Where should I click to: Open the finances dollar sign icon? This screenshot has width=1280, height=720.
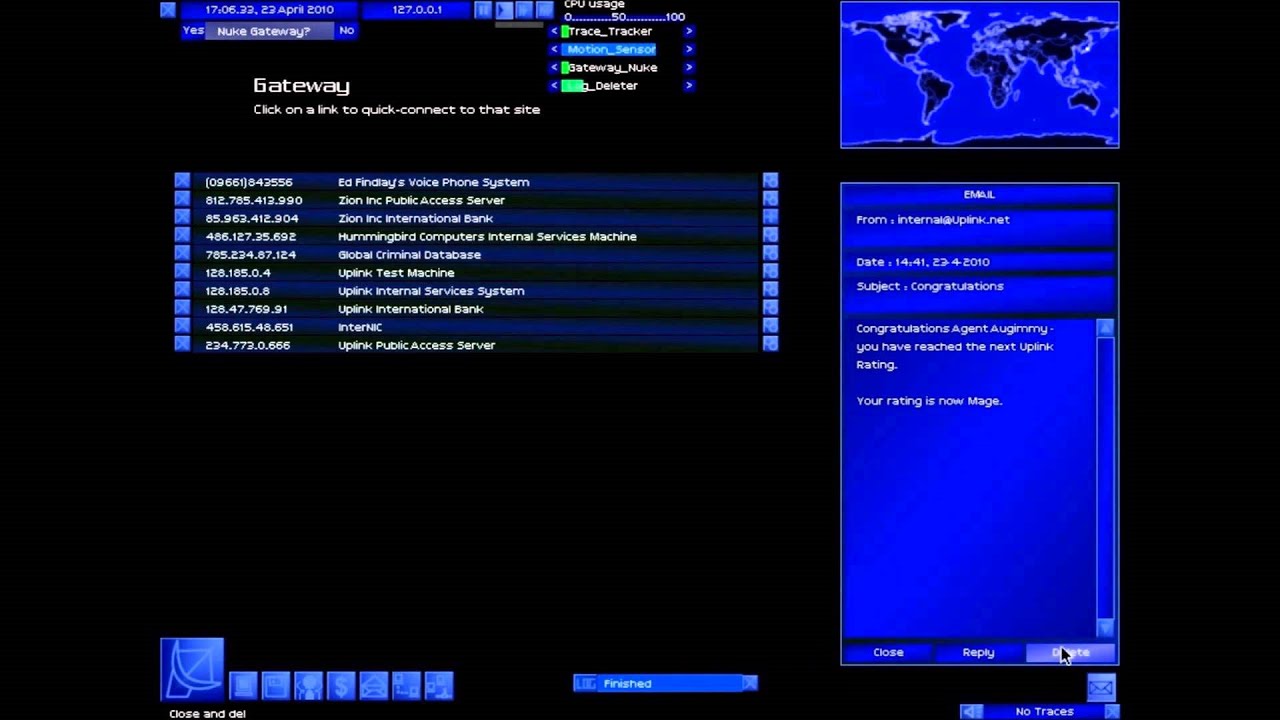(341, 685)
